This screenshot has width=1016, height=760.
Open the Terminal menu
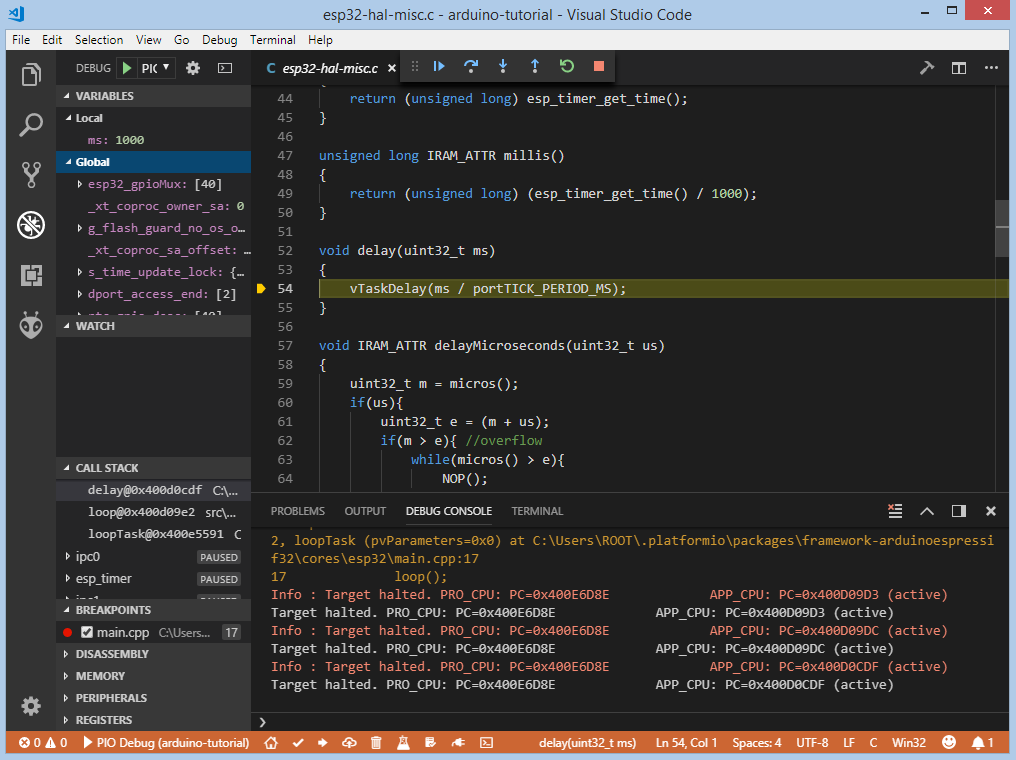[273, 40]
